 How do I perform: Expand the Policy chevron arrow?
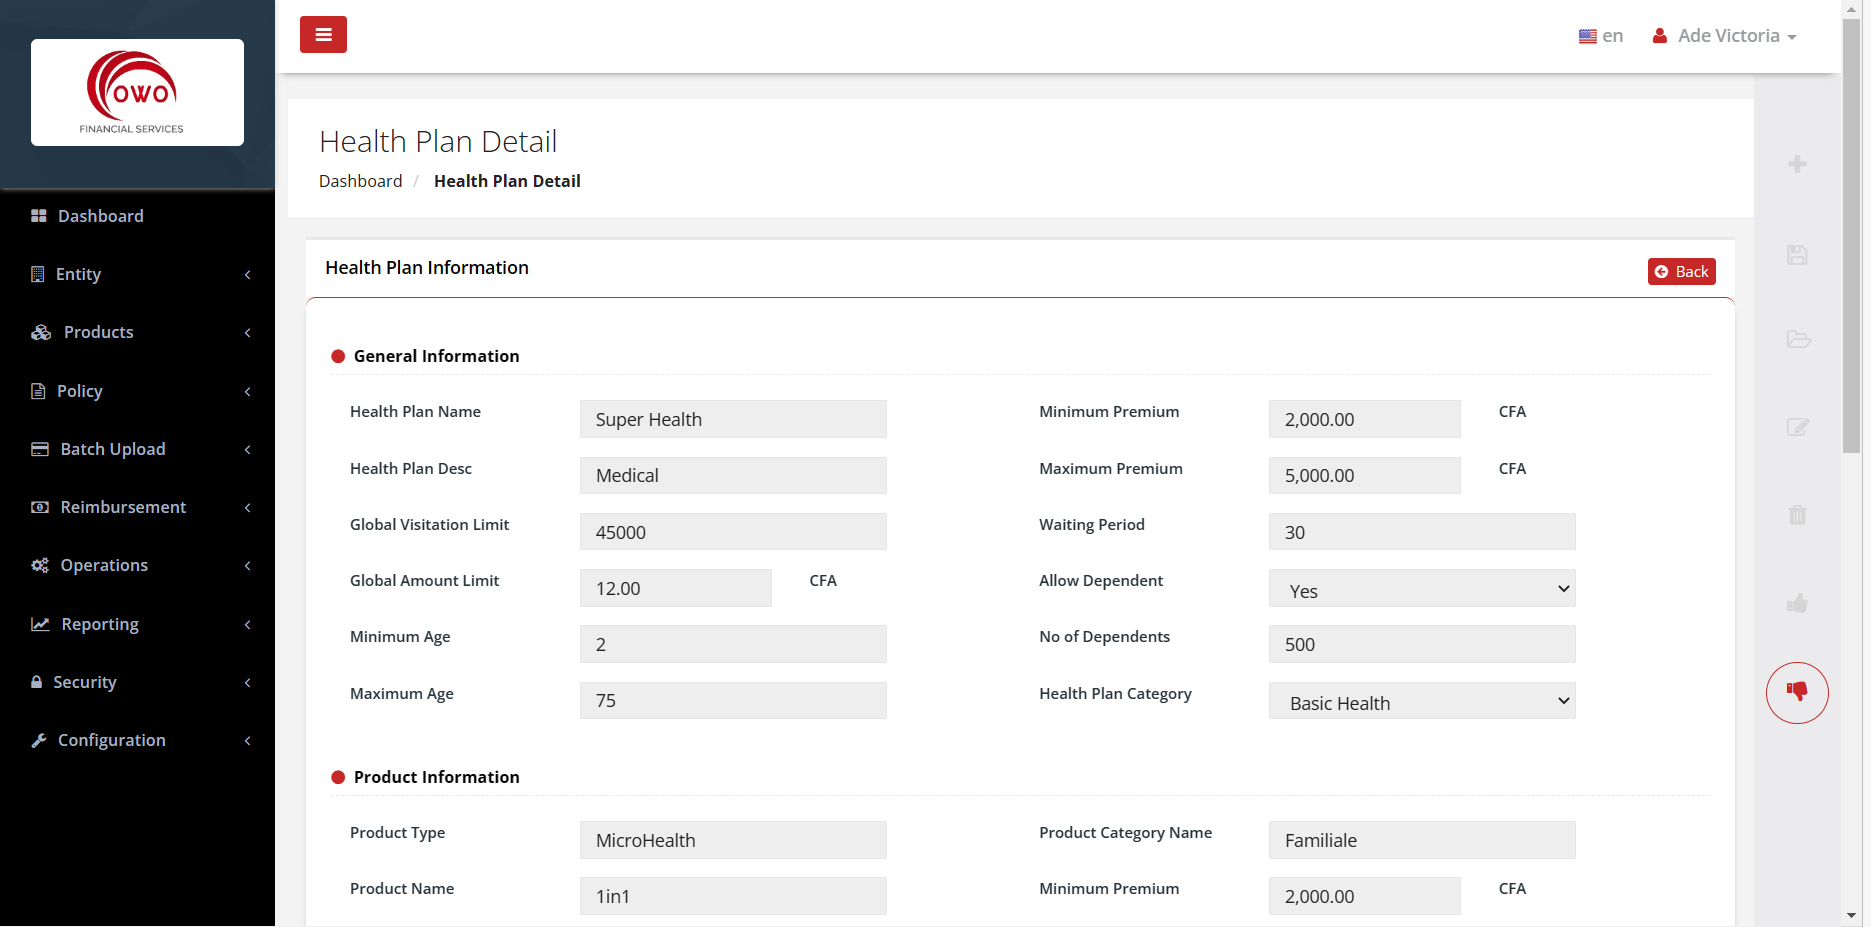coord(248,391)
